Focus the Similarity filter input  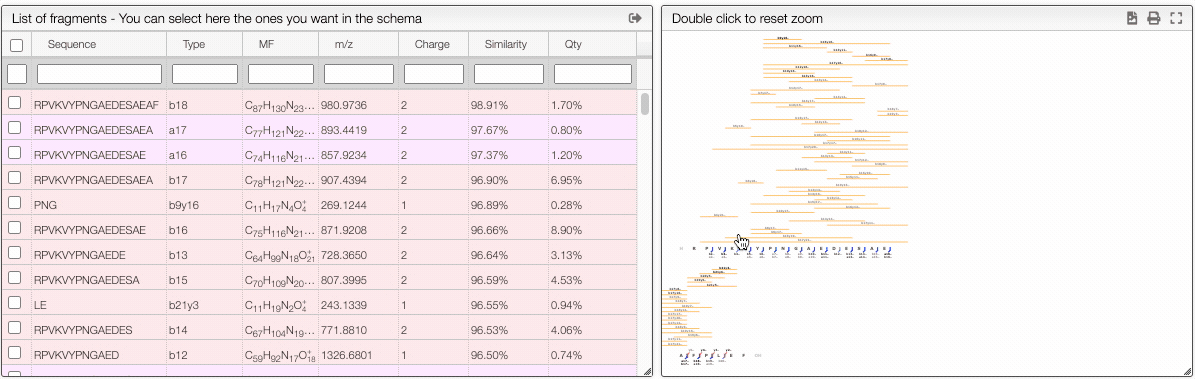click(x=508, y=74)
